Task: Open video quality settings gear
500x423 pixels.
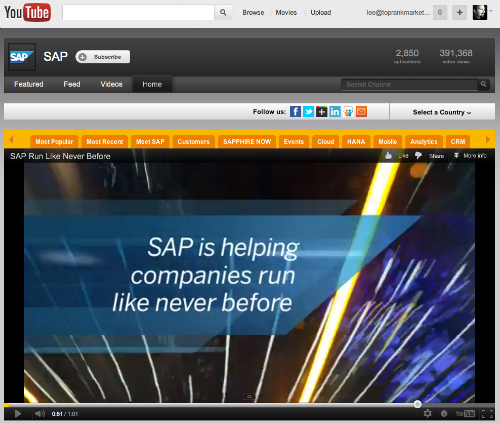Action: click(427, 414)
